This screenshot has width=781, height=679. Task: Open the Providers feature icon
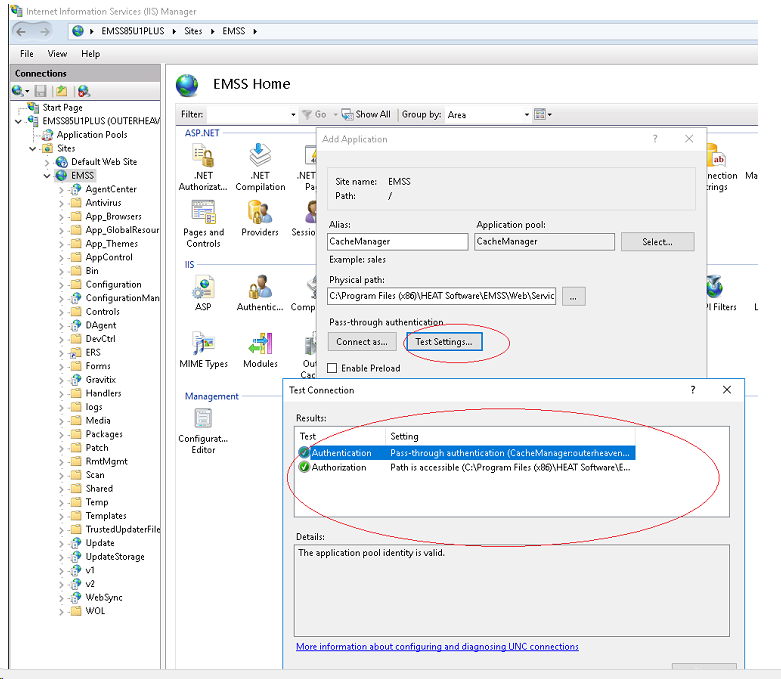tap(260, 214)
